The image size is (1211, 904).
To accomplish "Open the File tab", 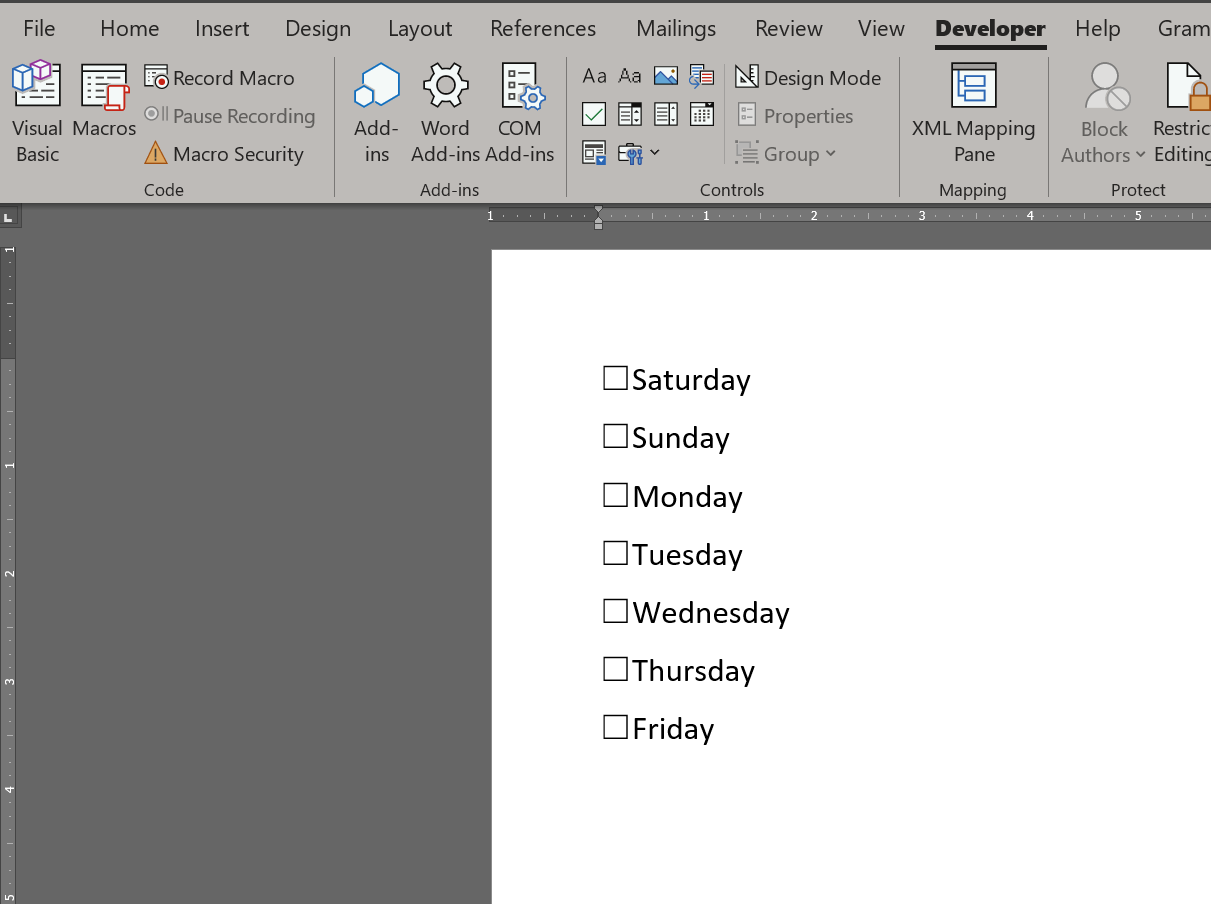I will click(x=39, y=29).
